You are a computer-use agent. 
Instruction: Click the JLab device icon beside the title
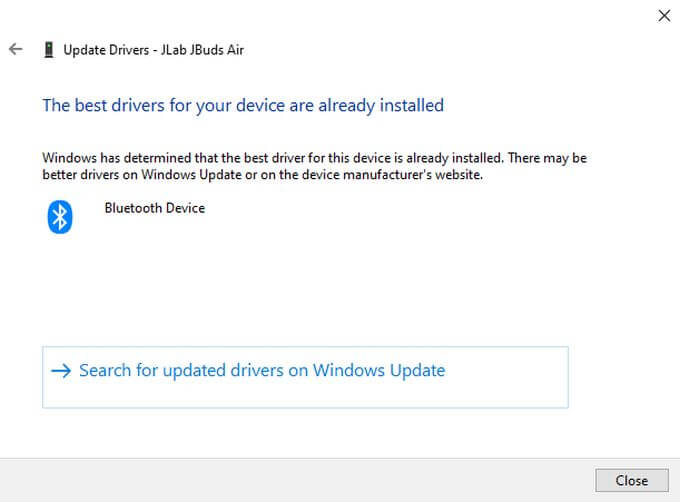tap(47, 49)
